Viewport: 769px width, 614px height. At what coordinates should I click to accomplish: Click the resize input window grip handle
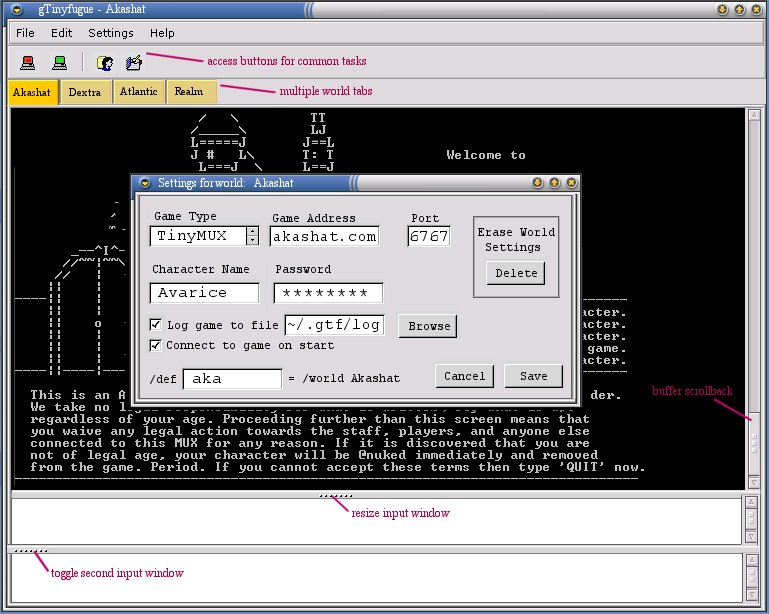pyautogui.click(x=335, y=496)
